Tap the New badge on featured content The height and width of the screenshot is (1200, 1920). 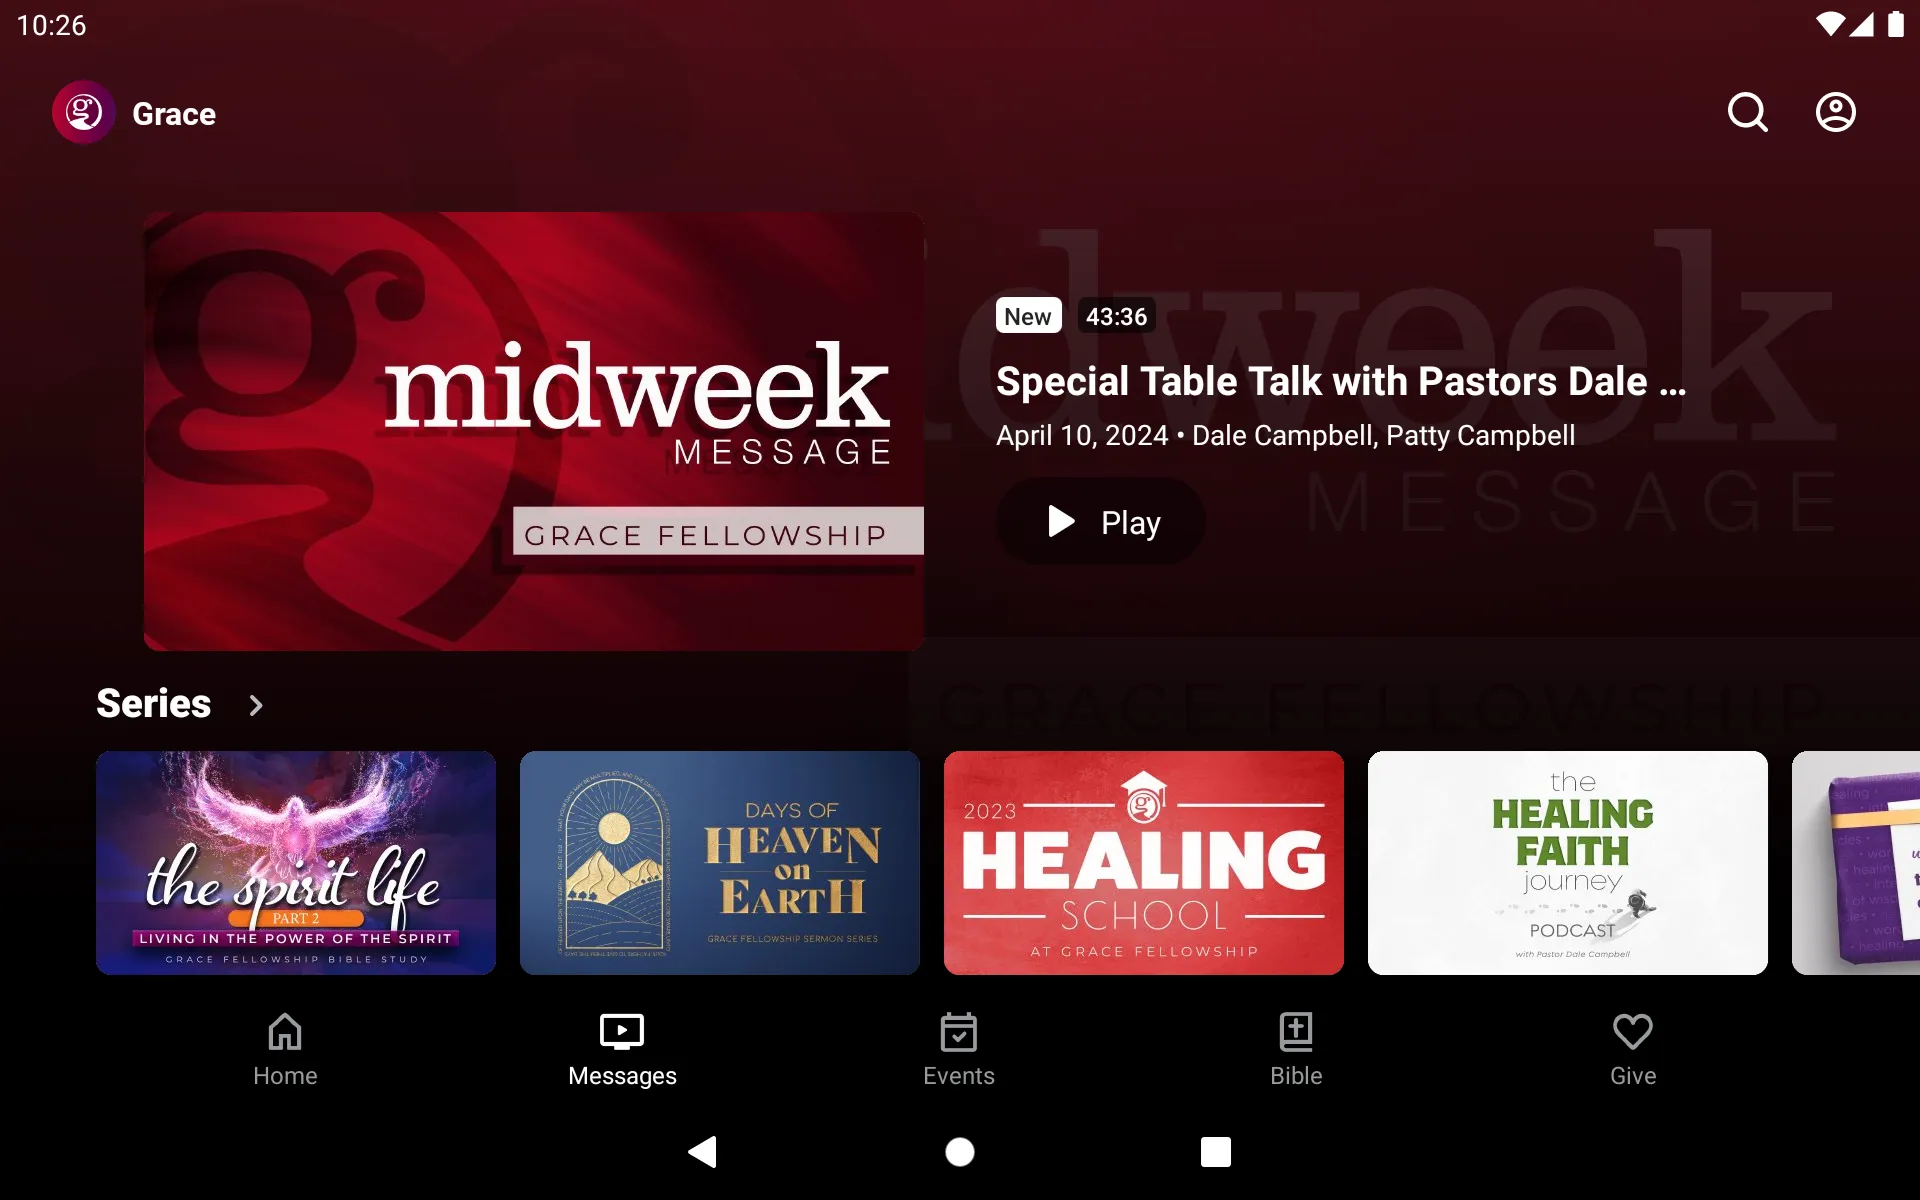[x=1027, y=315]
